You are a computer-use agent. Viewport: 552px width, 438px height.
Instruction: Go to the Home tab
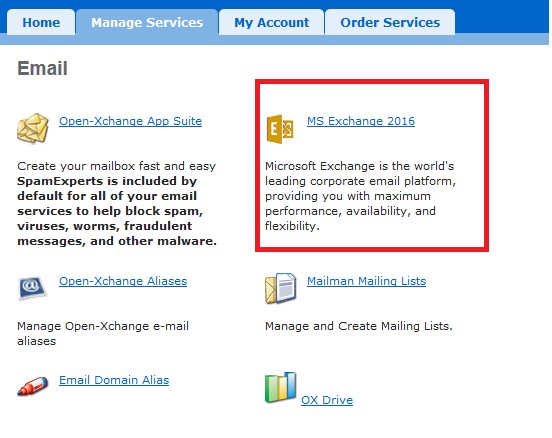coord(41,22)
